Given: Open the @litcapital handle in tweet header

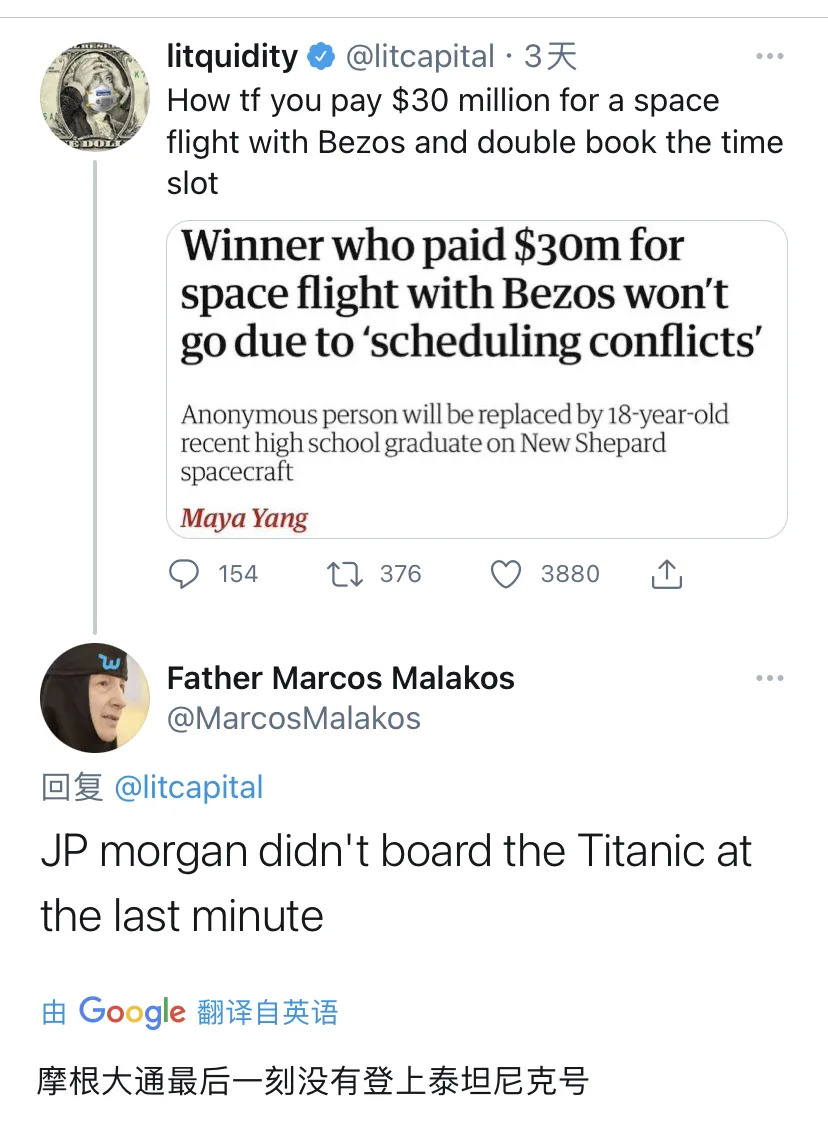Looking at the screenshot, I should click(x=420, y=57).
